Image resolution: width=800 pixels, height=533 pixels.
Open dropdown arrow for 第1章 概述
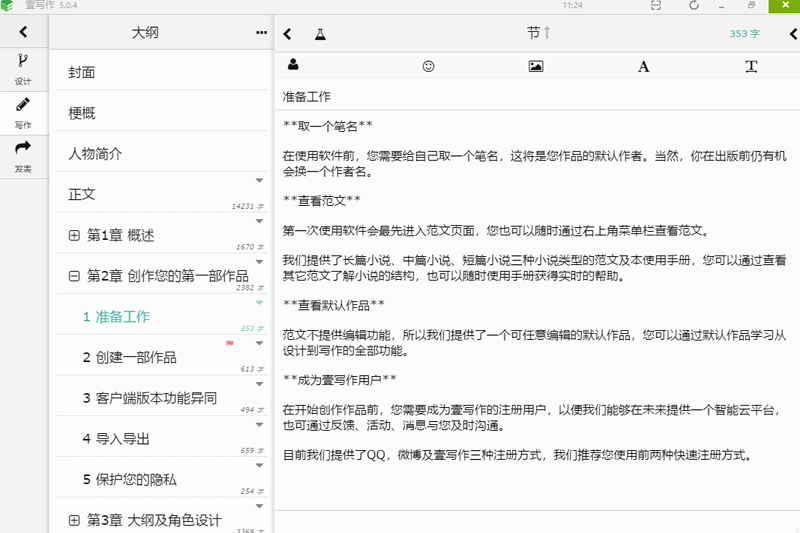point(259,221)
